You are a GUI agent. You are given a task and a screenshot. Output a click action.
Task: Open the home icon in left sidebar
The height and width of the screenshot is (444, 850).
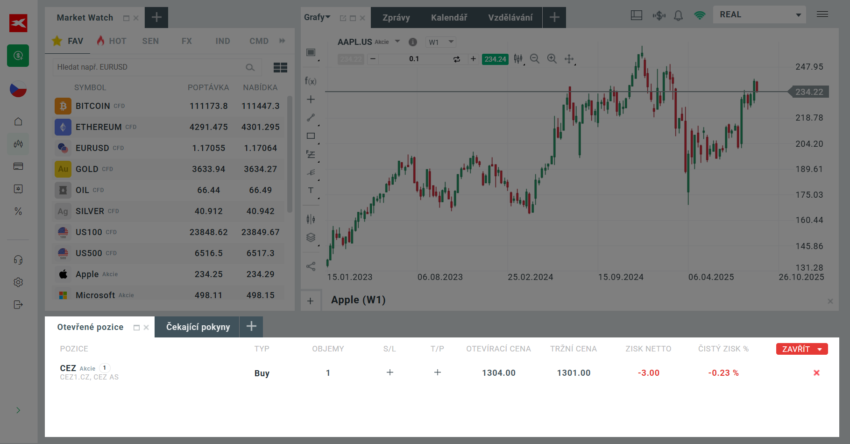18,121
